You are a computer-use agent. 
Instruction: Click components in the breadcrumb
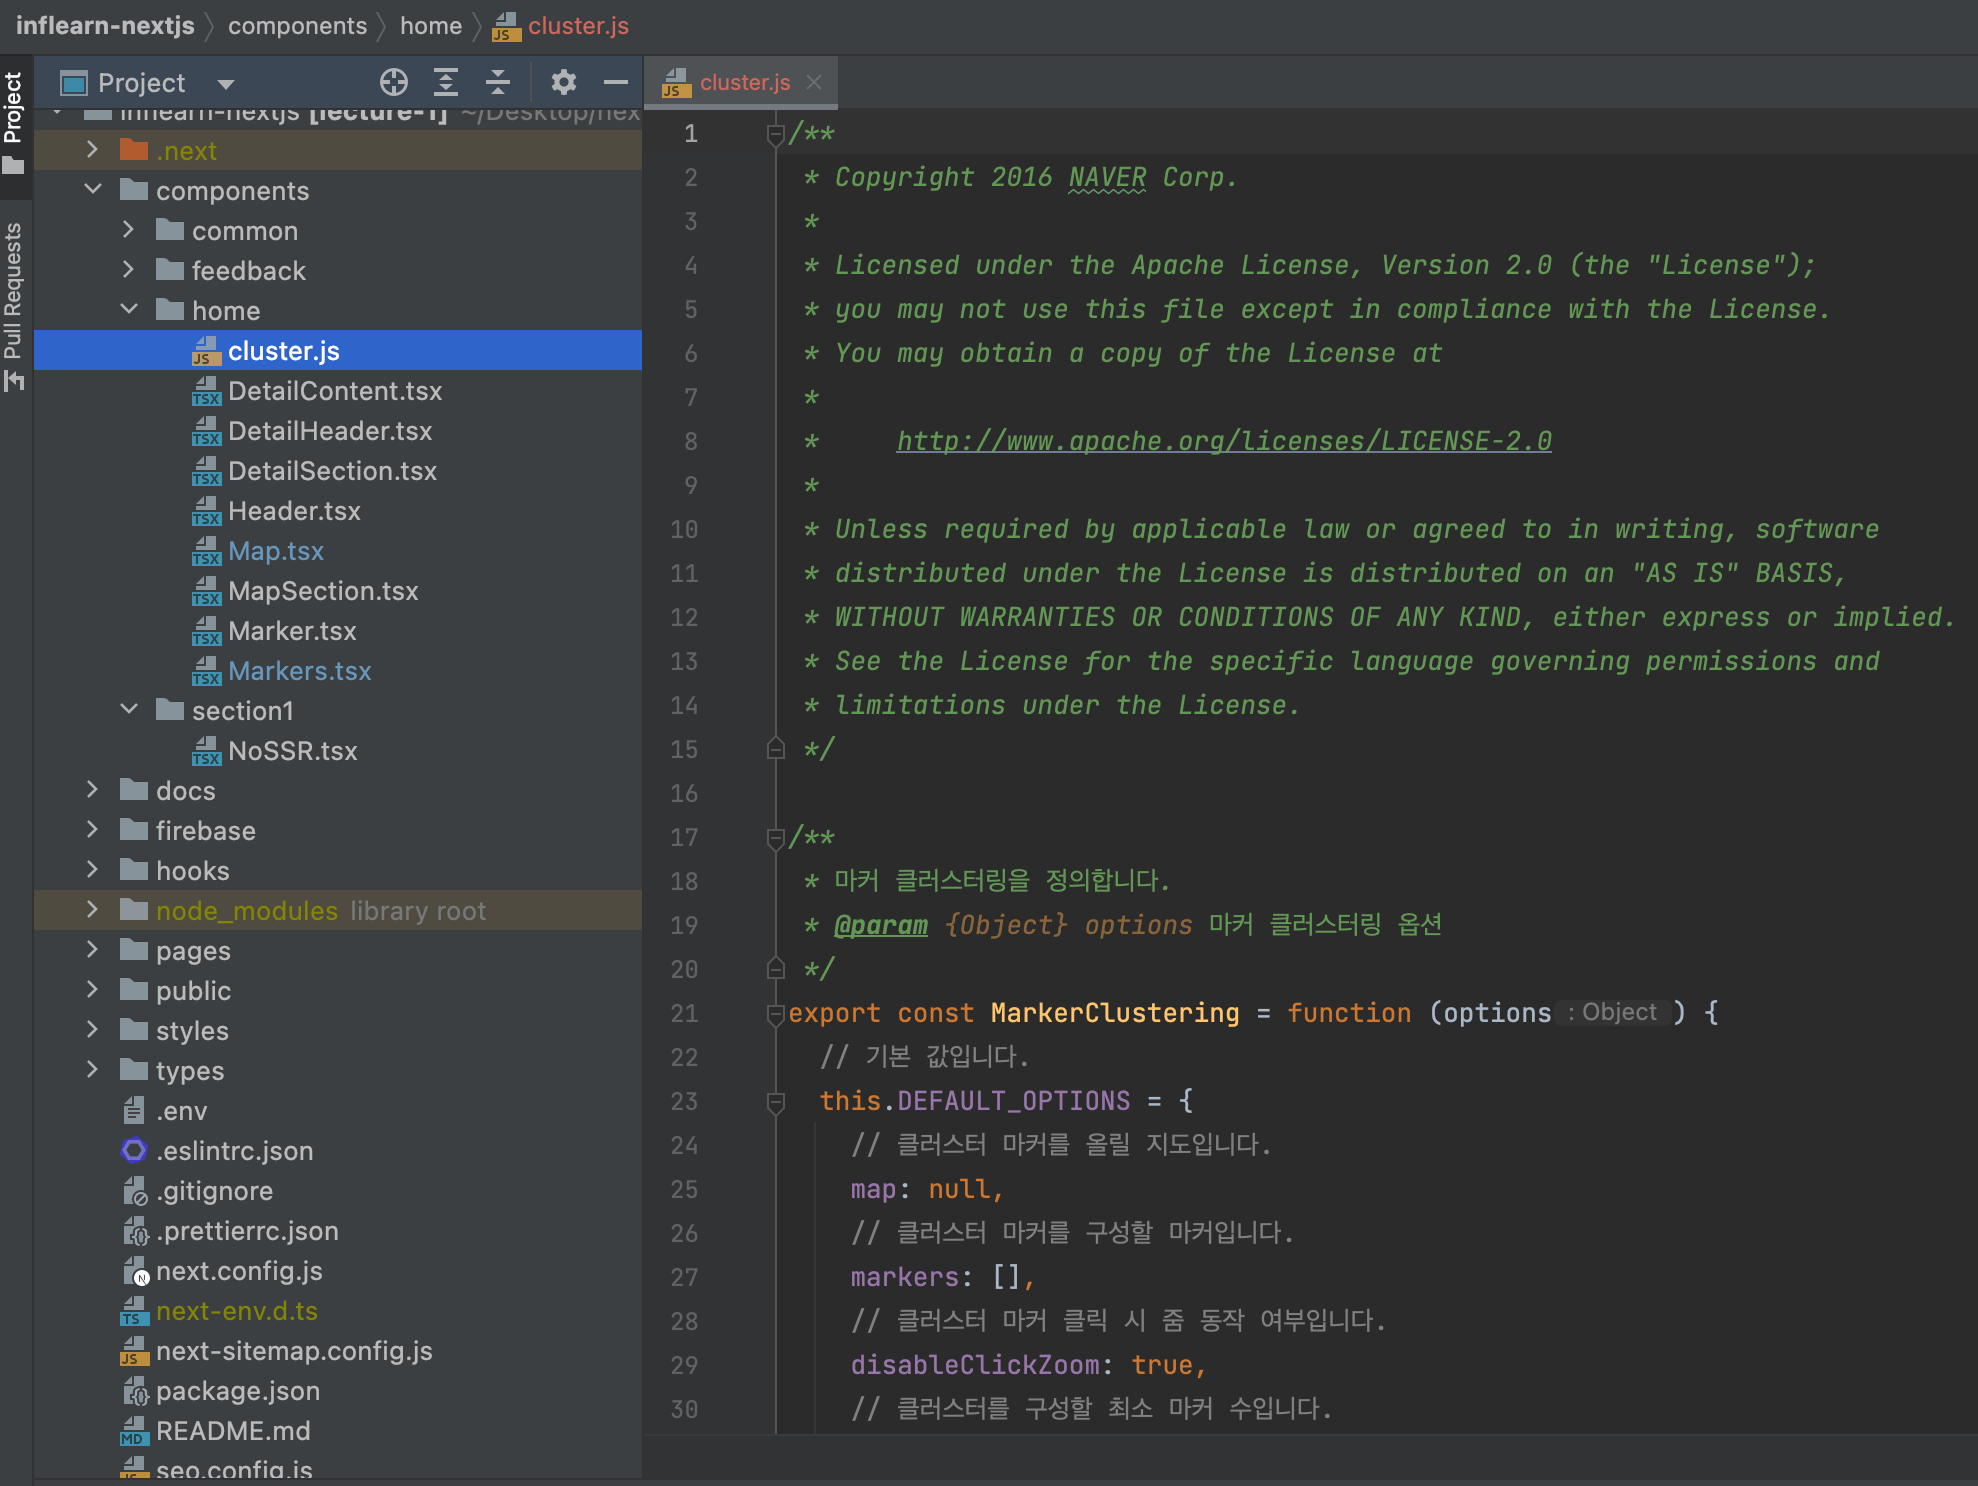(297, 25)
